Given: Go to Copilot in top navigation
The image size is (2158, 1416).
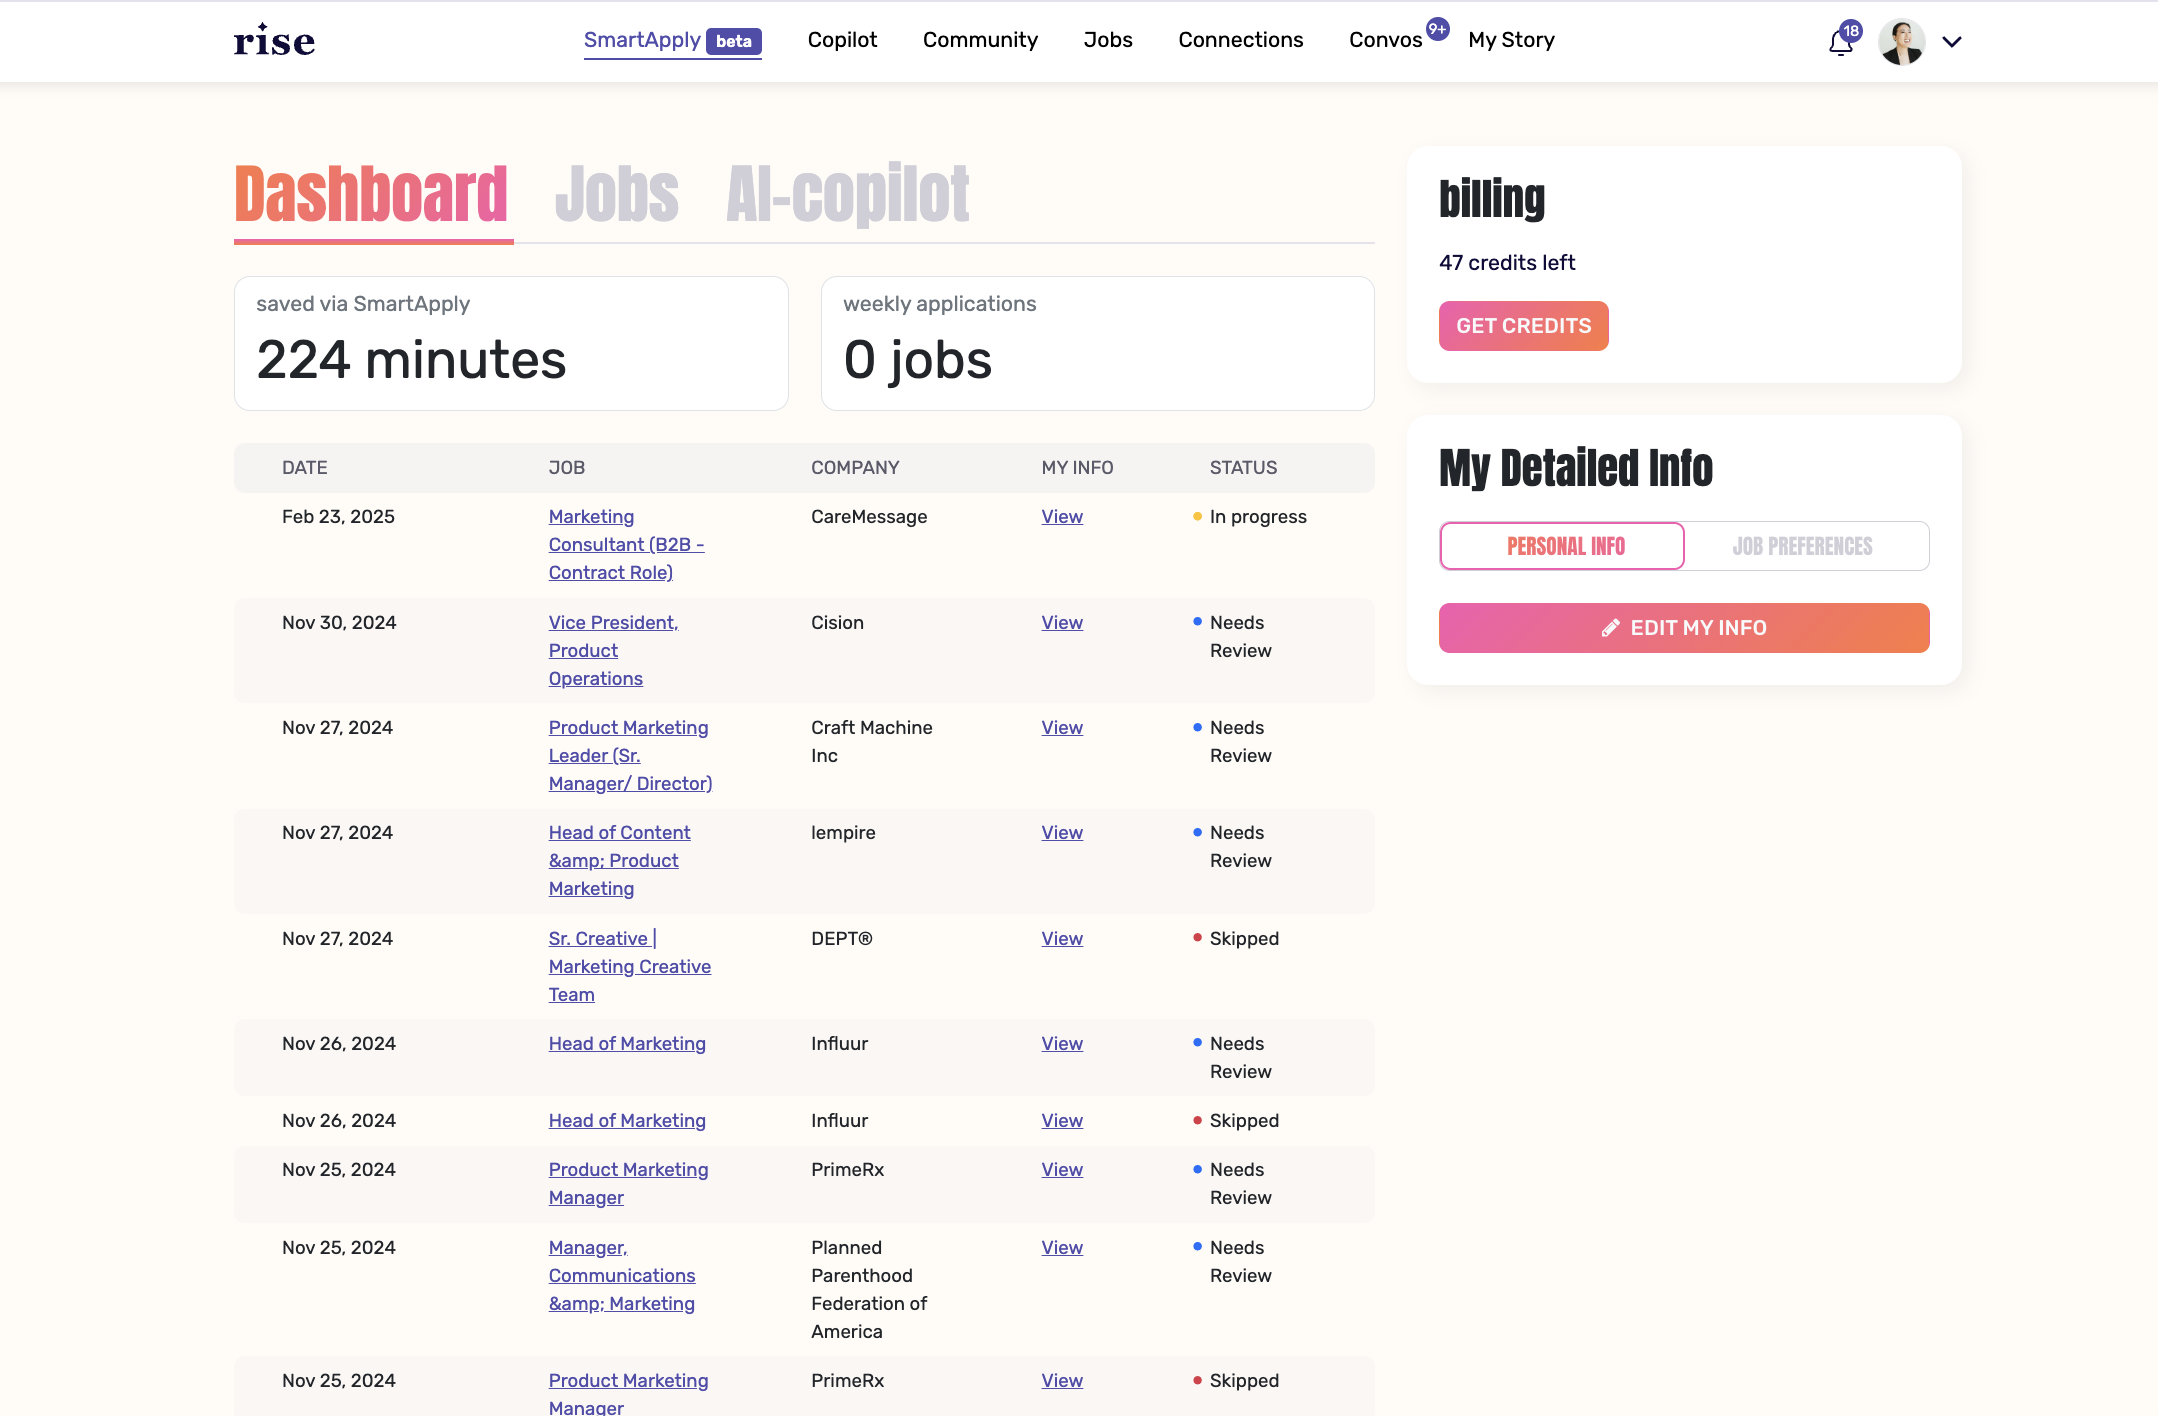Looking at the screenshot, I should pyautogui.click(x=842, y=40).
